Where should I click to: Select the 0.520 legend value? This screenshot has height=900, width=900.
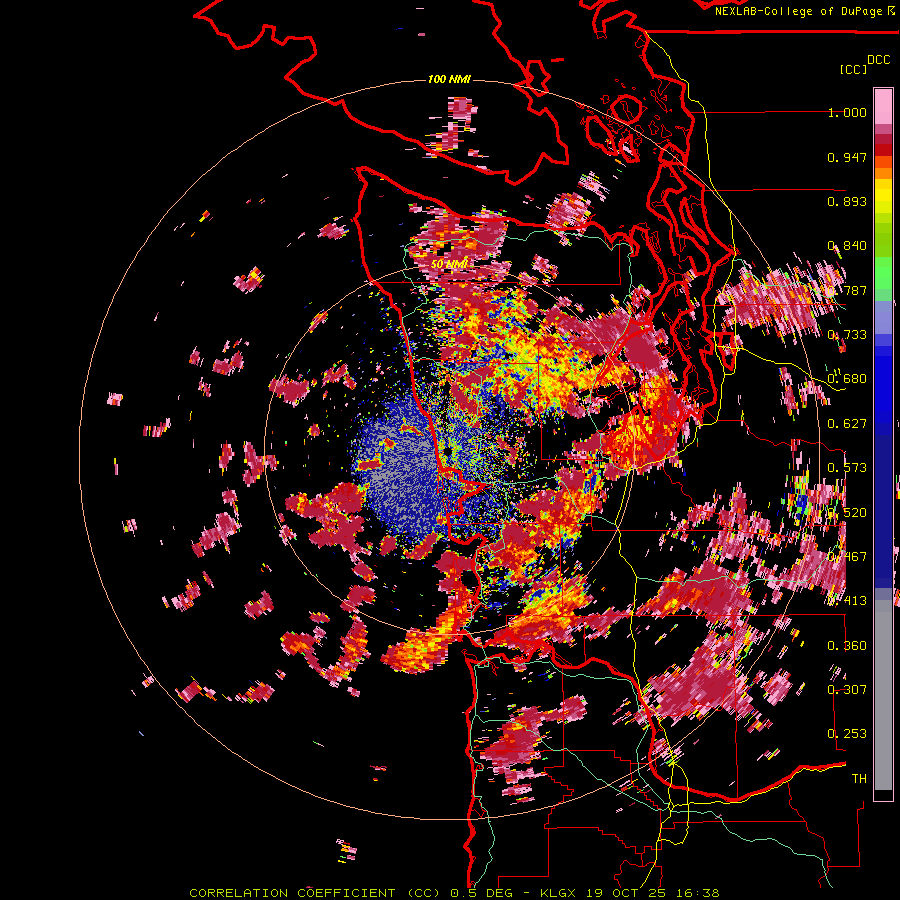point(847,513)
